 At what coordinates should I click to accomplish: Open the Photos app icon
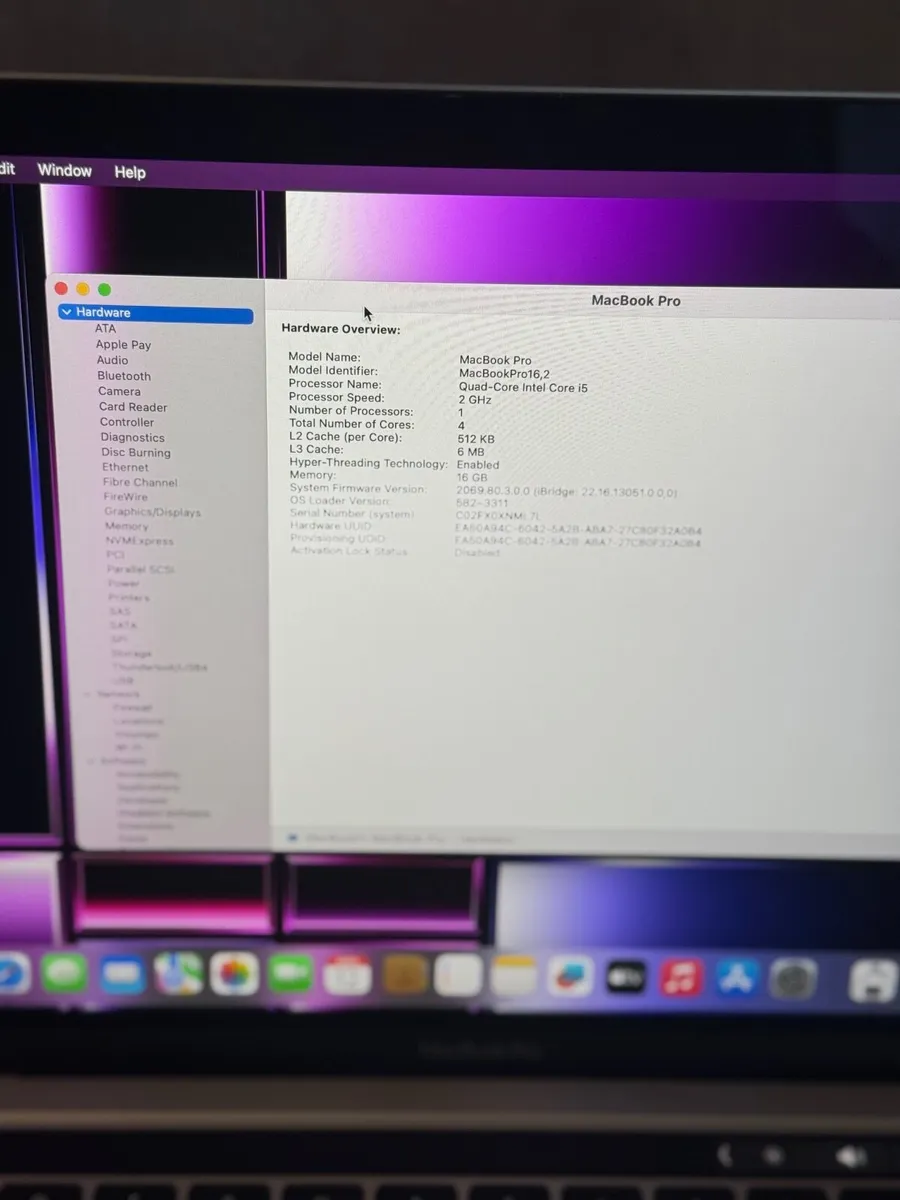234,974
